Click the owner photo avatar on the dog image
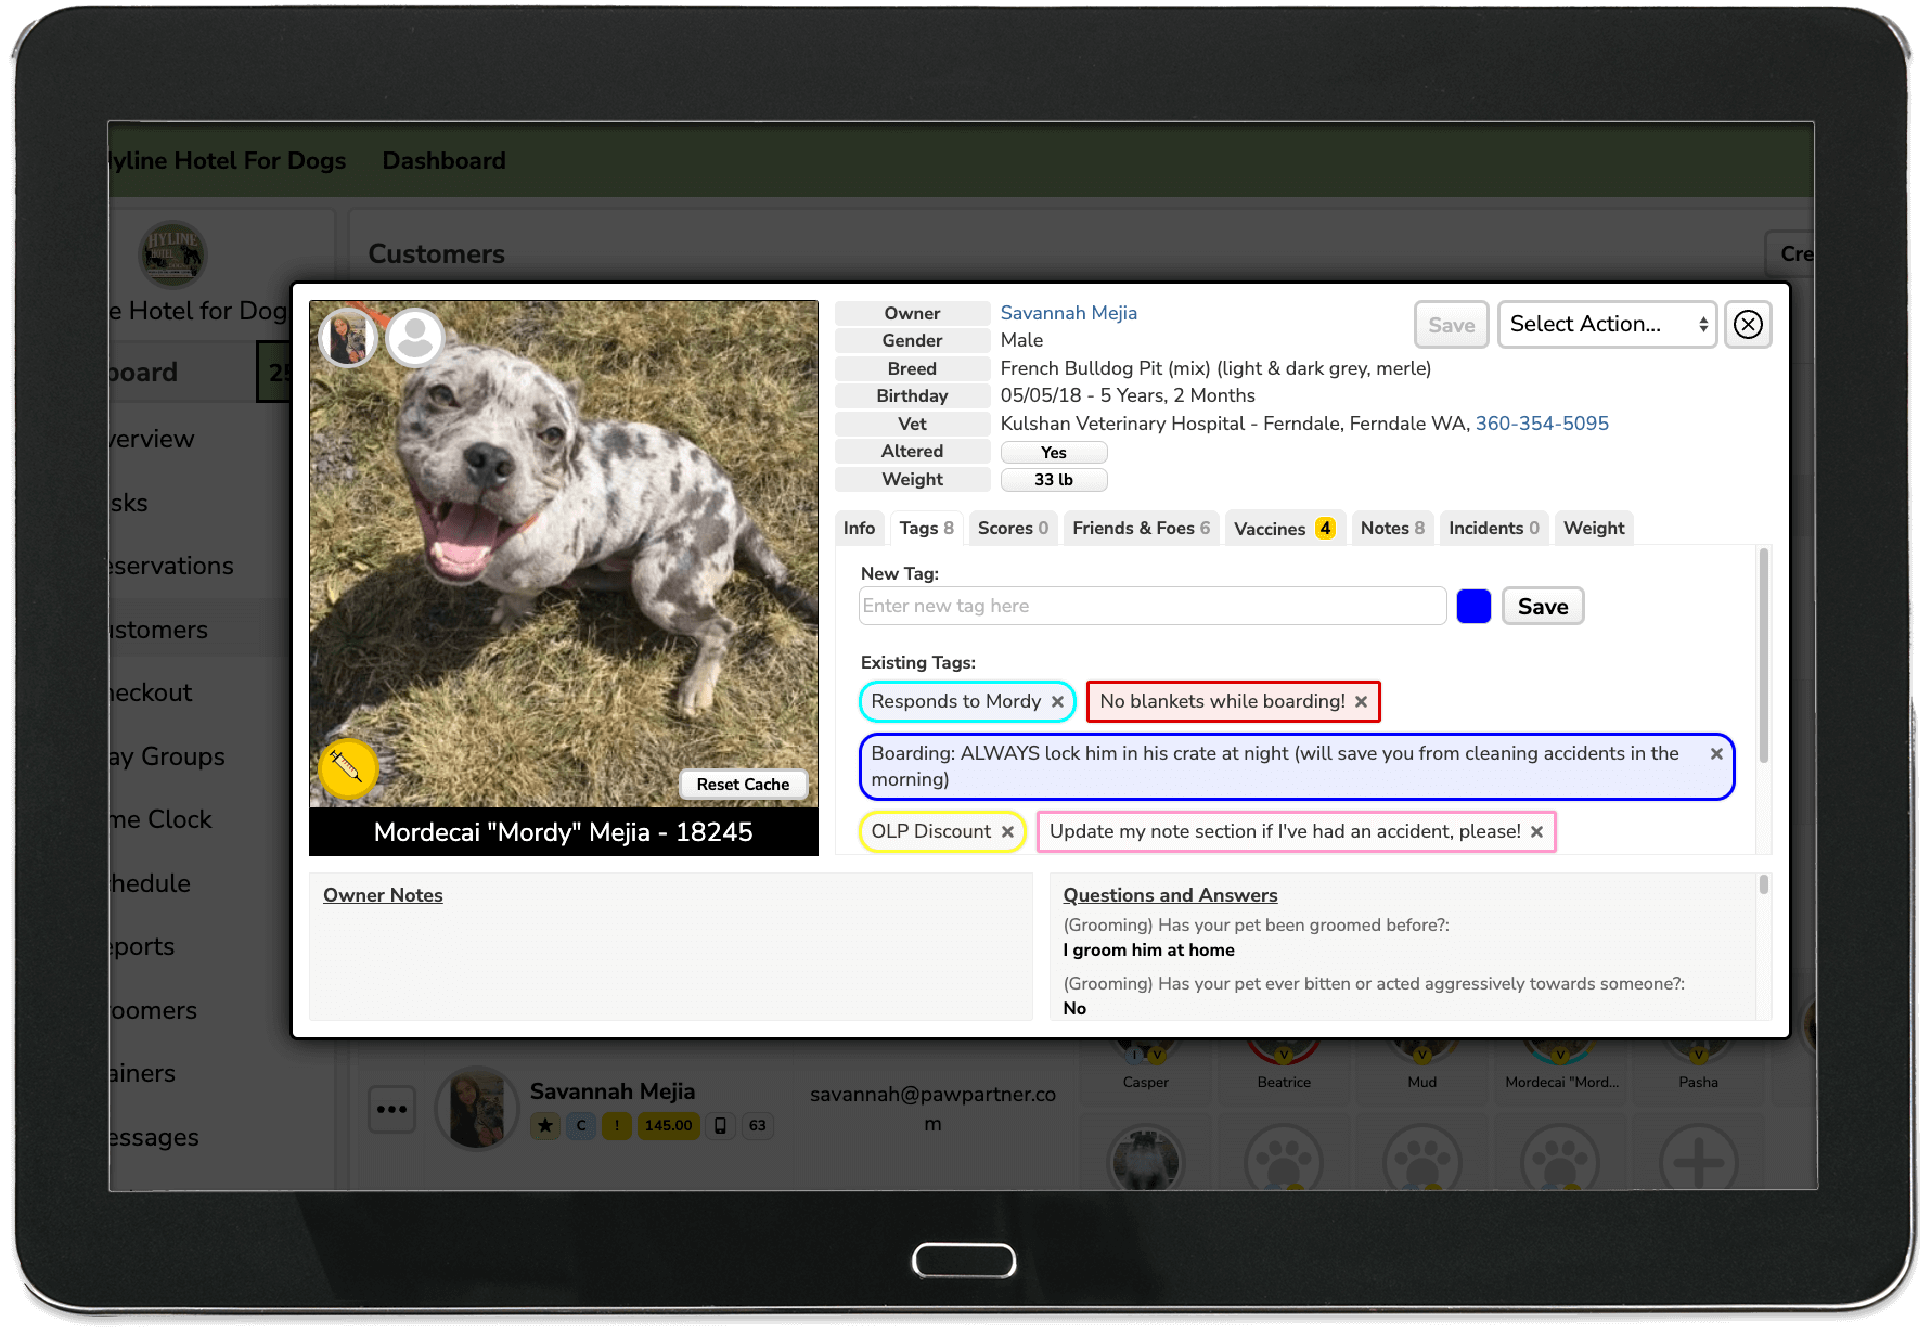Image resolution: width=1920 pixels, height=1327 pixels. coord(347,338)
